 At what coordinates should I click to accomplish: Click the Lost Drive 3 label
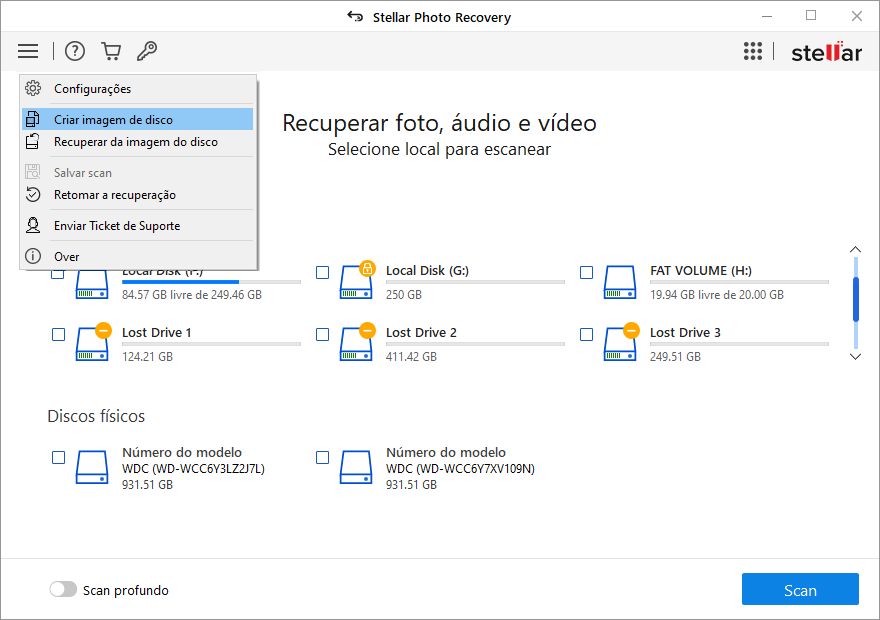(x=685, y=332)
